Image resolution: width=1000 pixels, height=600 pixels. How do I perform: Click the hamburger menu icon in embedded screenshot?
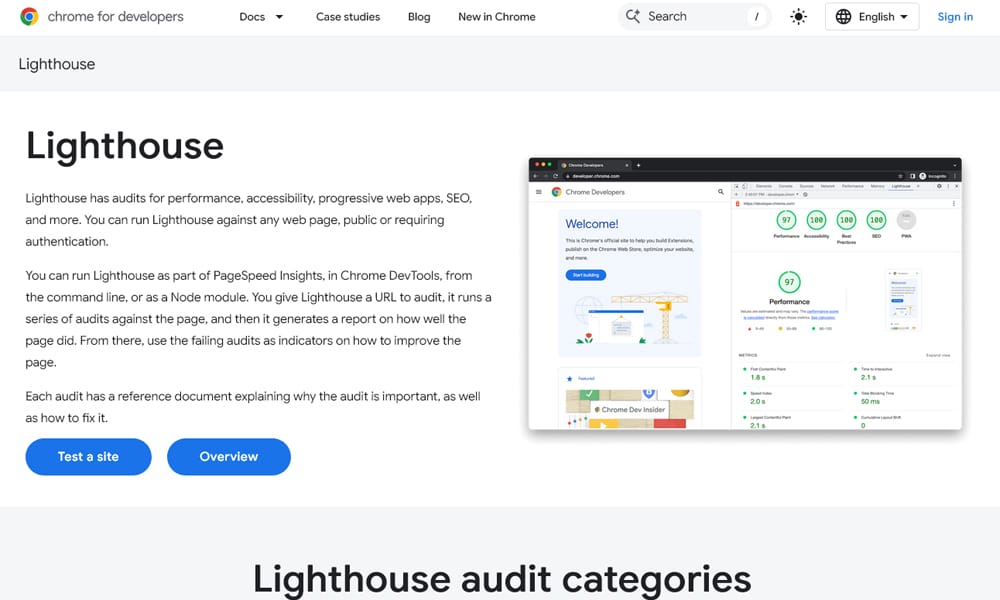pyautogui.click(x=539, y=192)
